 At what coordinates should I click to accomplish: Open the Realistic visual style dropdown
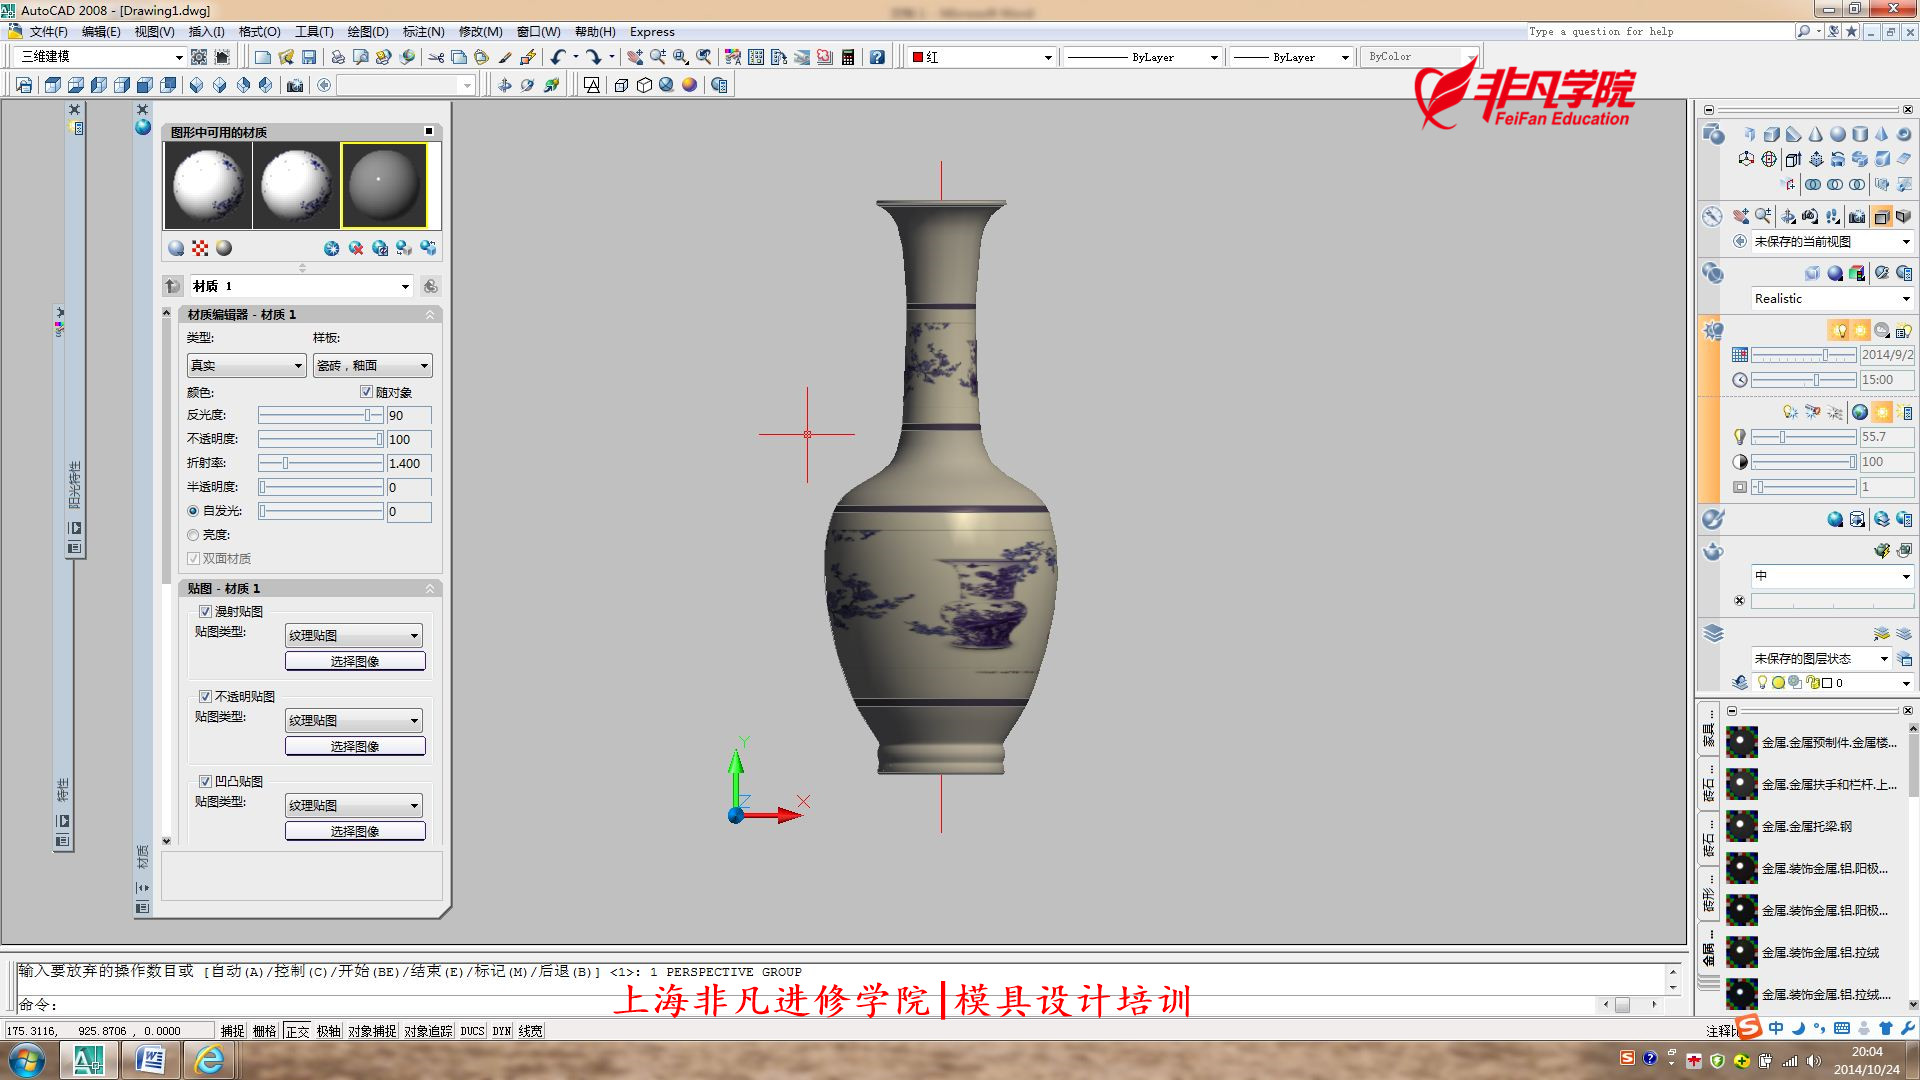click(1832, 298)
